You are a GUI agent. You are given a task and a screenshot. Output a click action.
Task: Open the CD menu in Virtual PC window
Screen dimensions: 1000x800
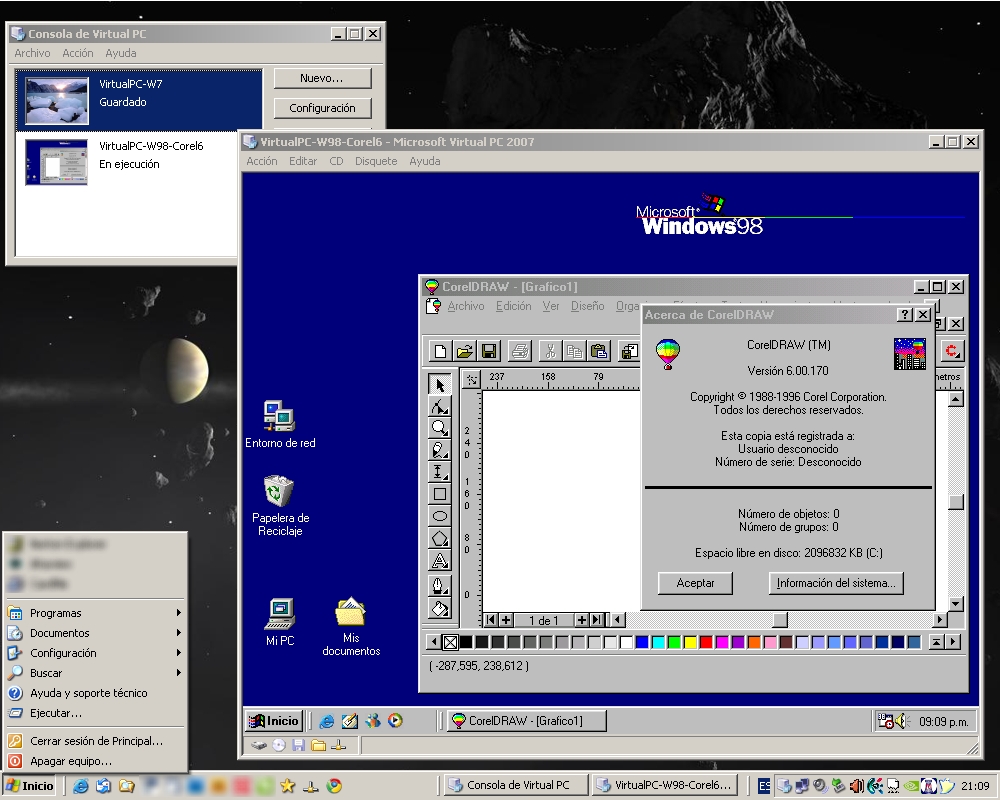[336, 161]
